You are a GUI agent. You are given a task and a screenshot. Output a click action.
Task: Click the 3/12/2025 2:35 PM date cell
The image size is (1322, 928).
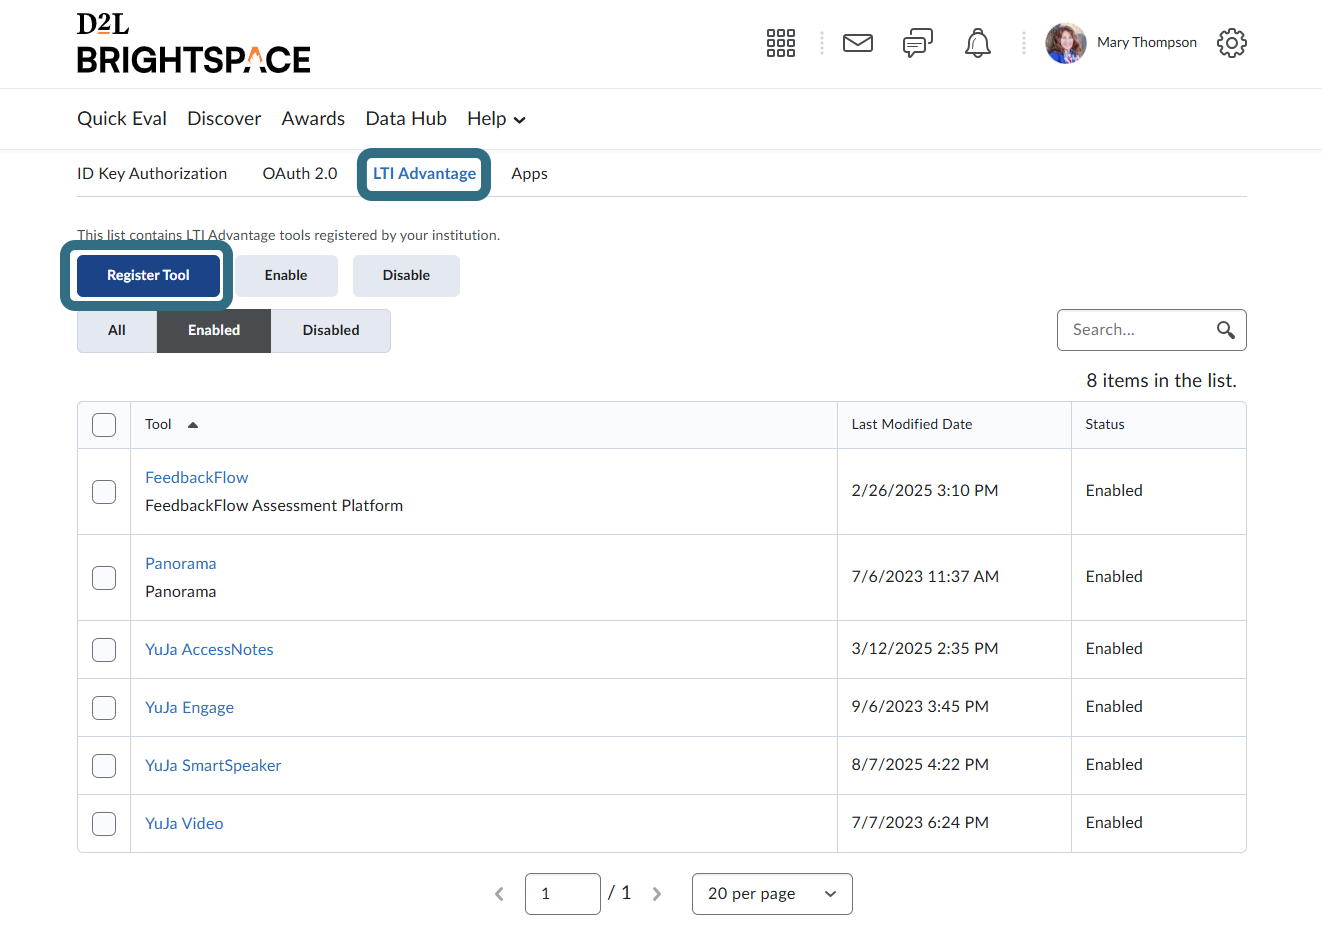point(925,649)
